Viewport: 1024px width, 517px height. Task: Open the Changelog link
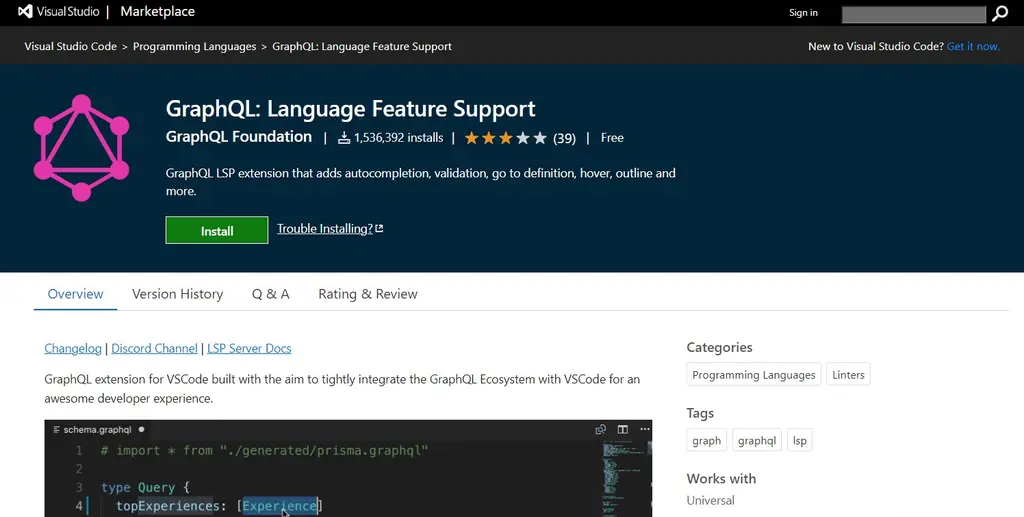coord(73,349)
